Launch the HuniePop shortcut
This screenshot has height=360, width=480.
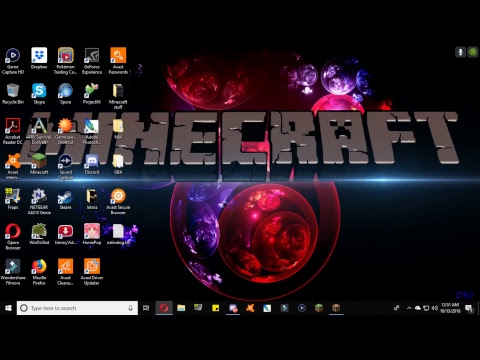[x=92, y=234]
